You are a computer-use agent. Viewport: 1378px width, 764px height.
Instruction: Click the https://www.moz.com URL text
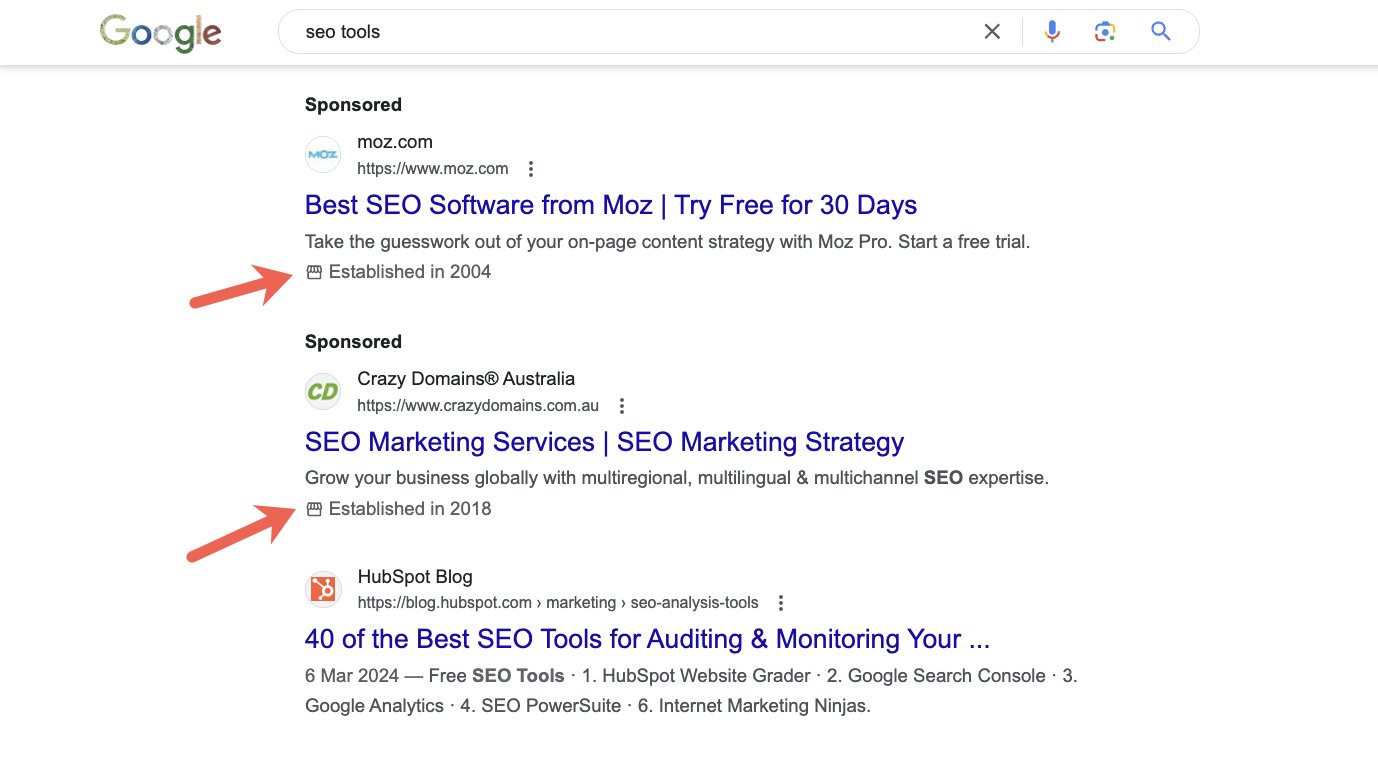[432, 169]
